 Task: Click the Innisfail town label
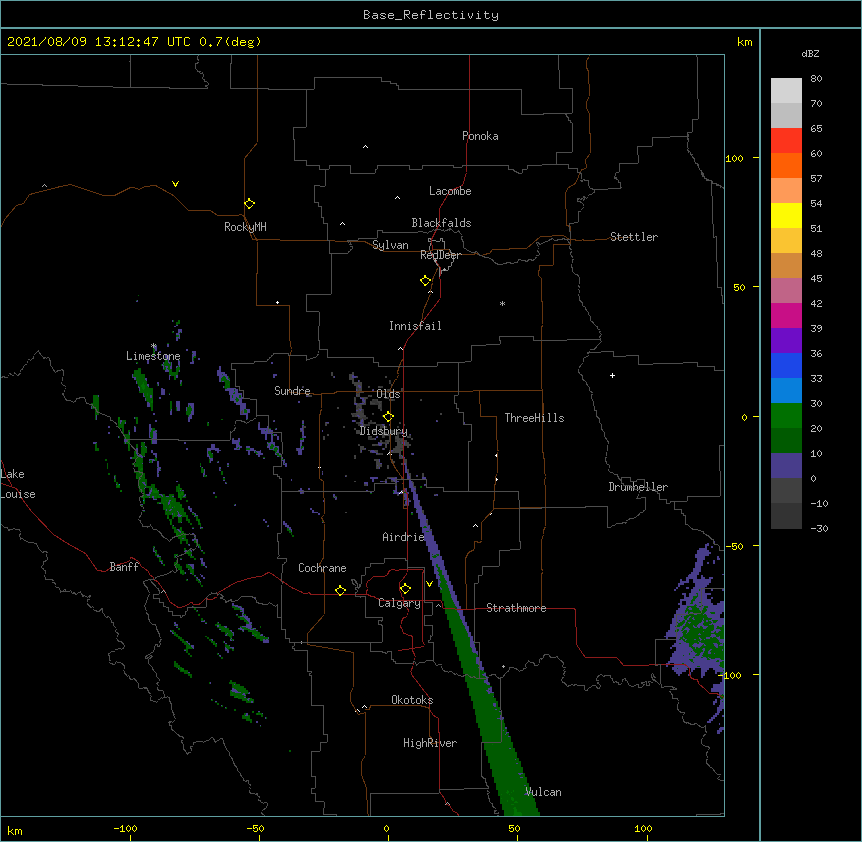415,326
